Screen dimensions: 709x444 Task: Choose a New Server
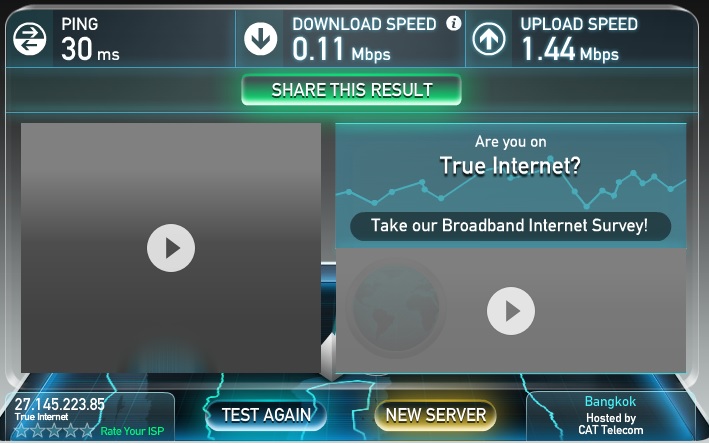coord(435,415)
